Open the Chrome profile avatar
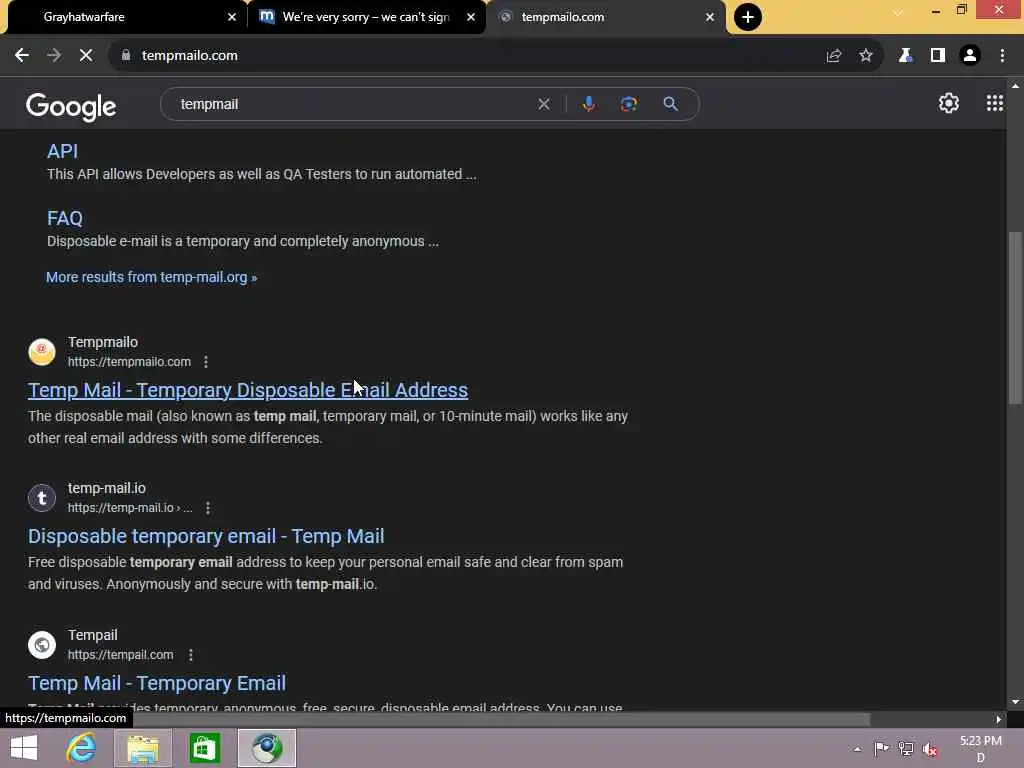Image resolution: width=1024 pixels, height=768 pixels. click(x=970, y=56)
